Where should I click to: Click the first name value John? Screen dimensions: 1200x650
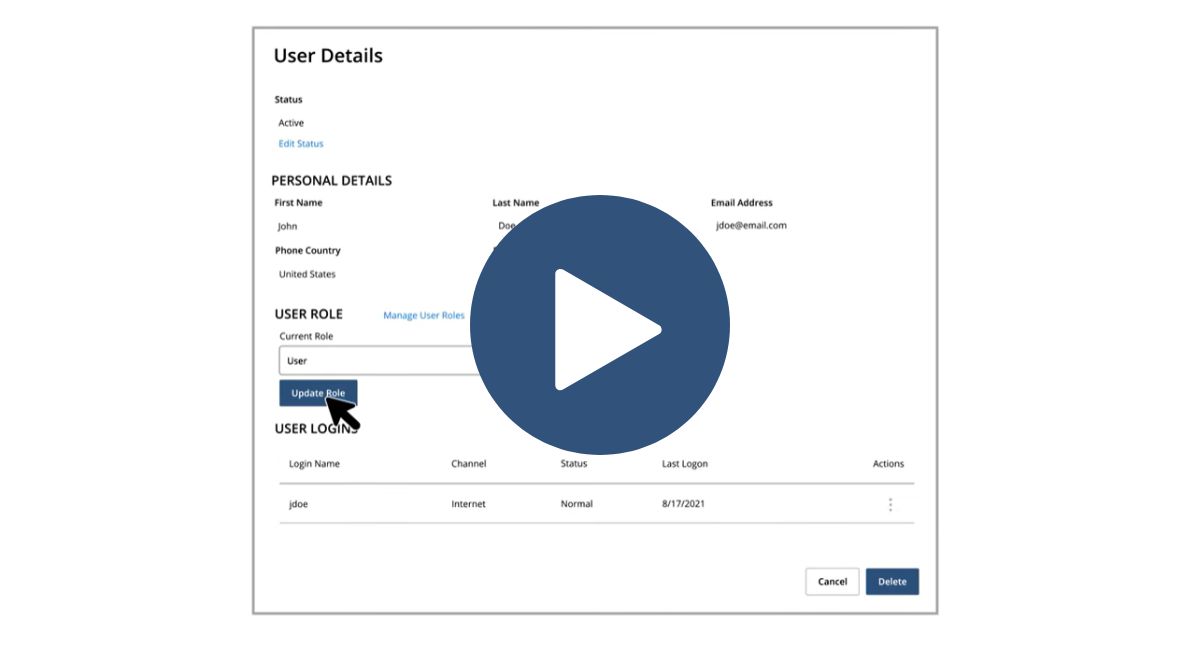pos(287,226)
